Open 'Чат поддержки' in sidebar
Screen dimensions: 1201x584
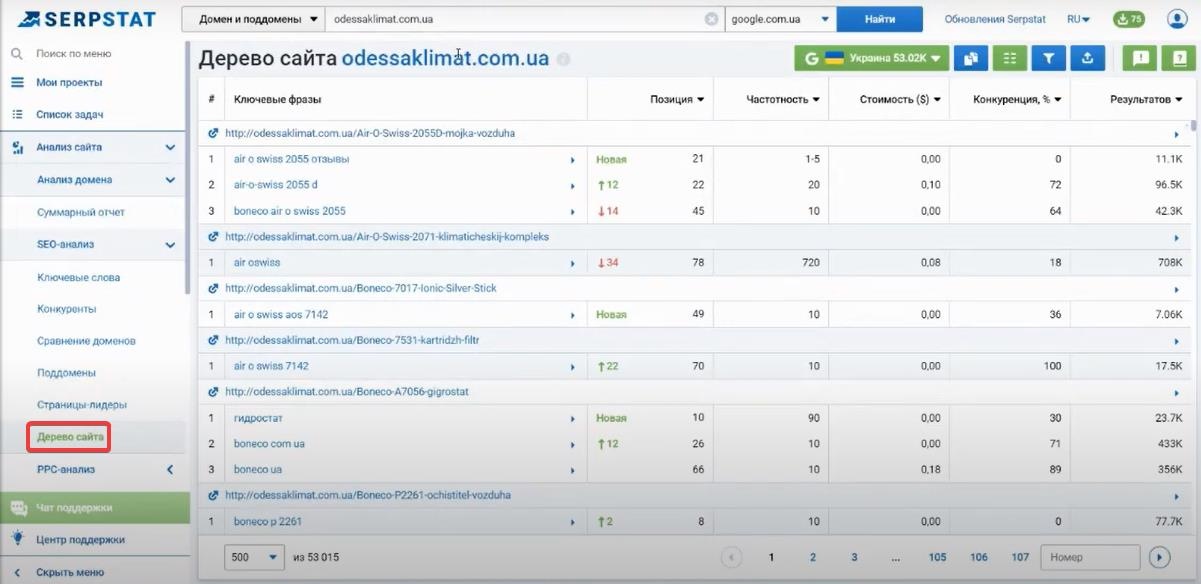74,507
